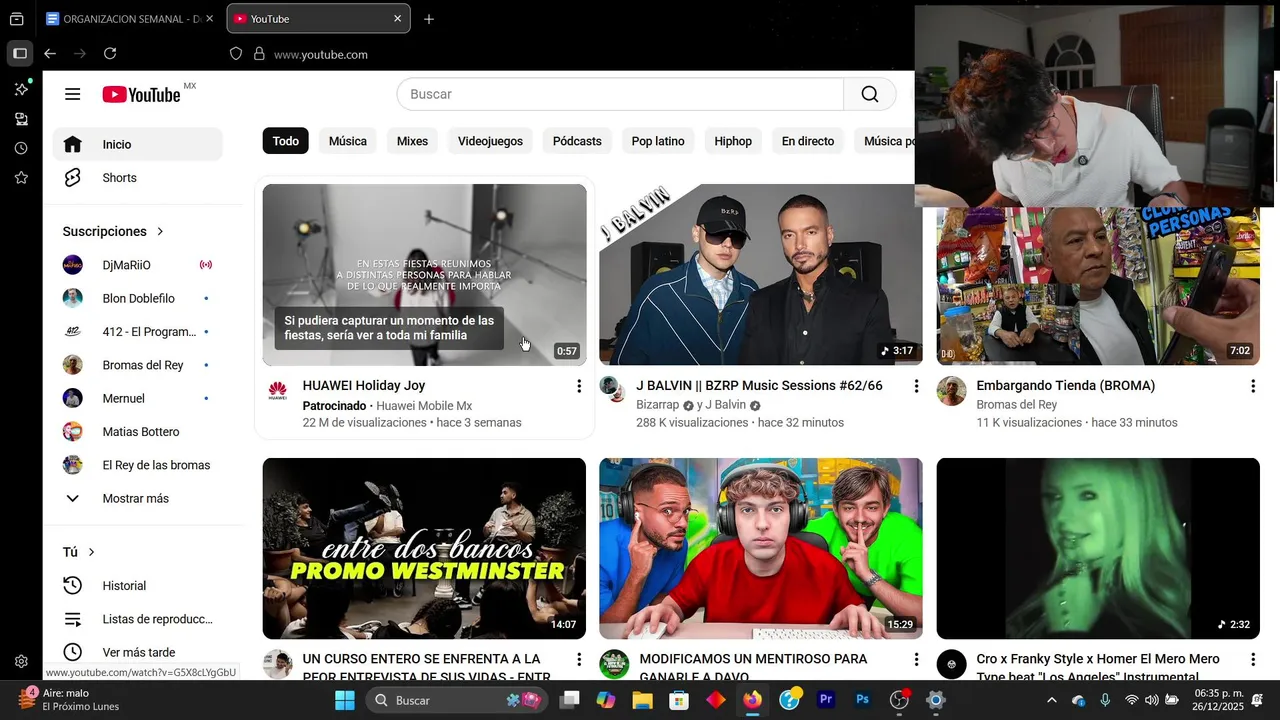The height and width of the screenshot is (720, 1280).
Task: Open options menu for HUAWEI Holiday Joy video
Action: [578, 386]
